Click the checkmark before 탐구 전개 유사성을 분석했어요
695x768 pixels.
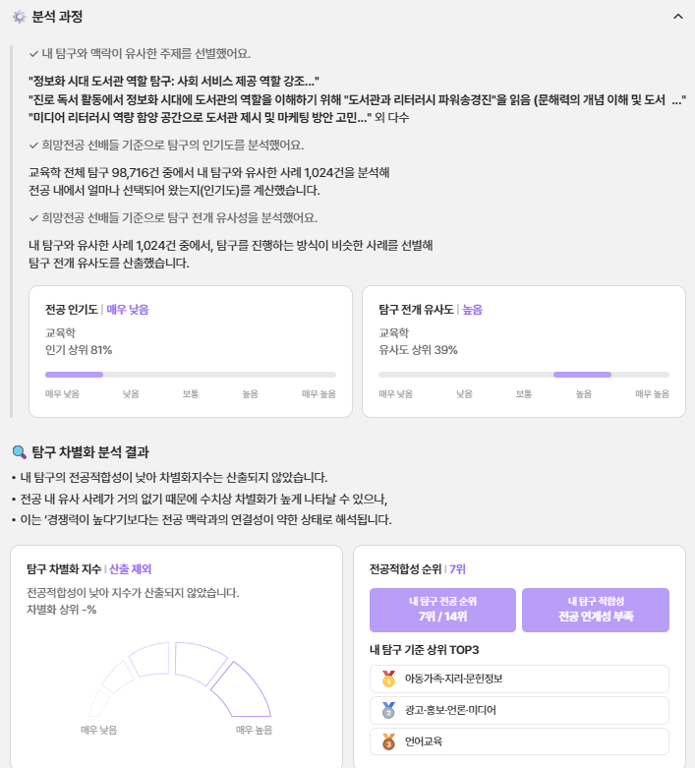34,218
